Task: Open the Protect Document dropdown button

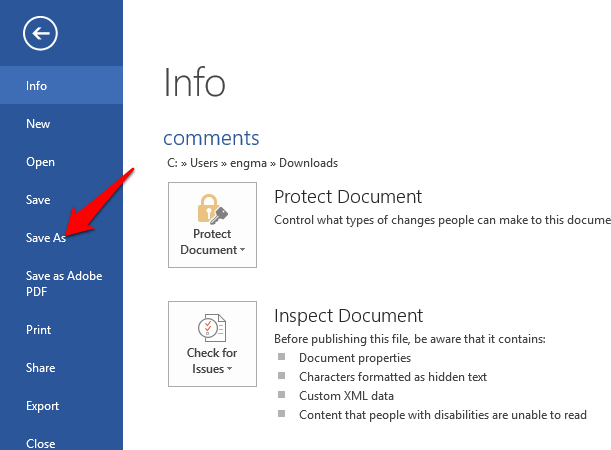Action: pos(212,225)
